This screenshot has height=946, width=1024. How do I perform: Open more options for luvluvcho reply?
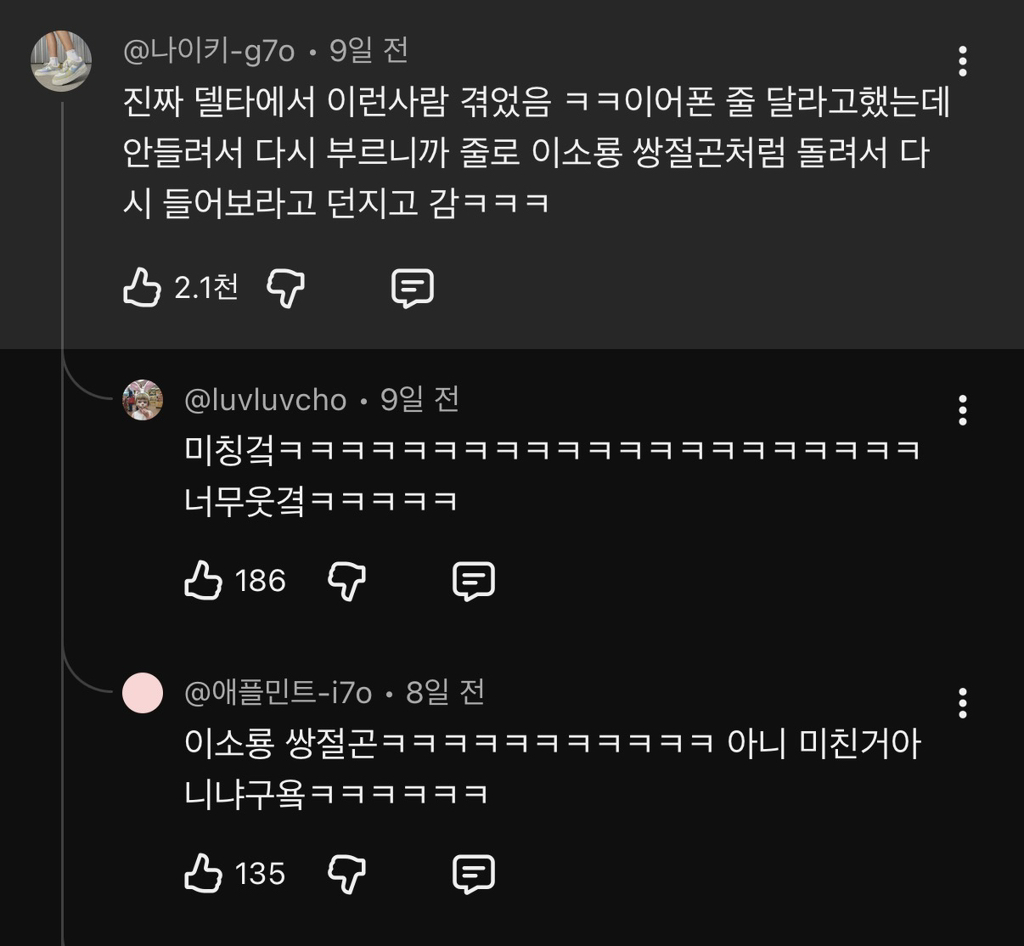point(962,410)
